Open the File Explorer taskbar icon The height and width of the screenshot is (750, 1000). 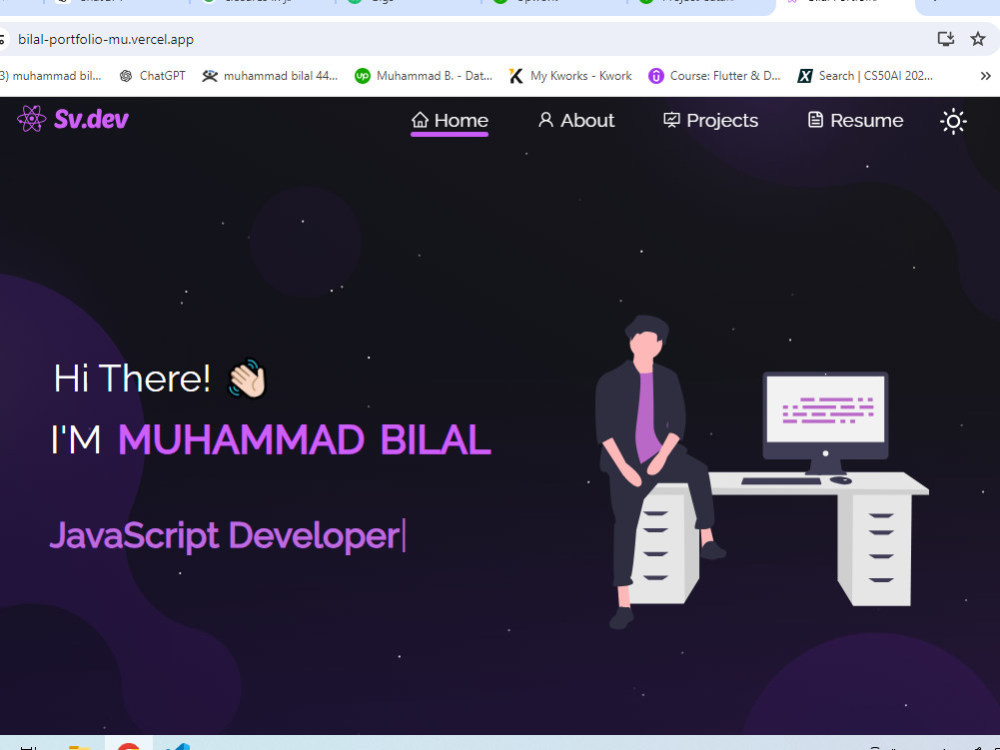(x=80, y=746)
